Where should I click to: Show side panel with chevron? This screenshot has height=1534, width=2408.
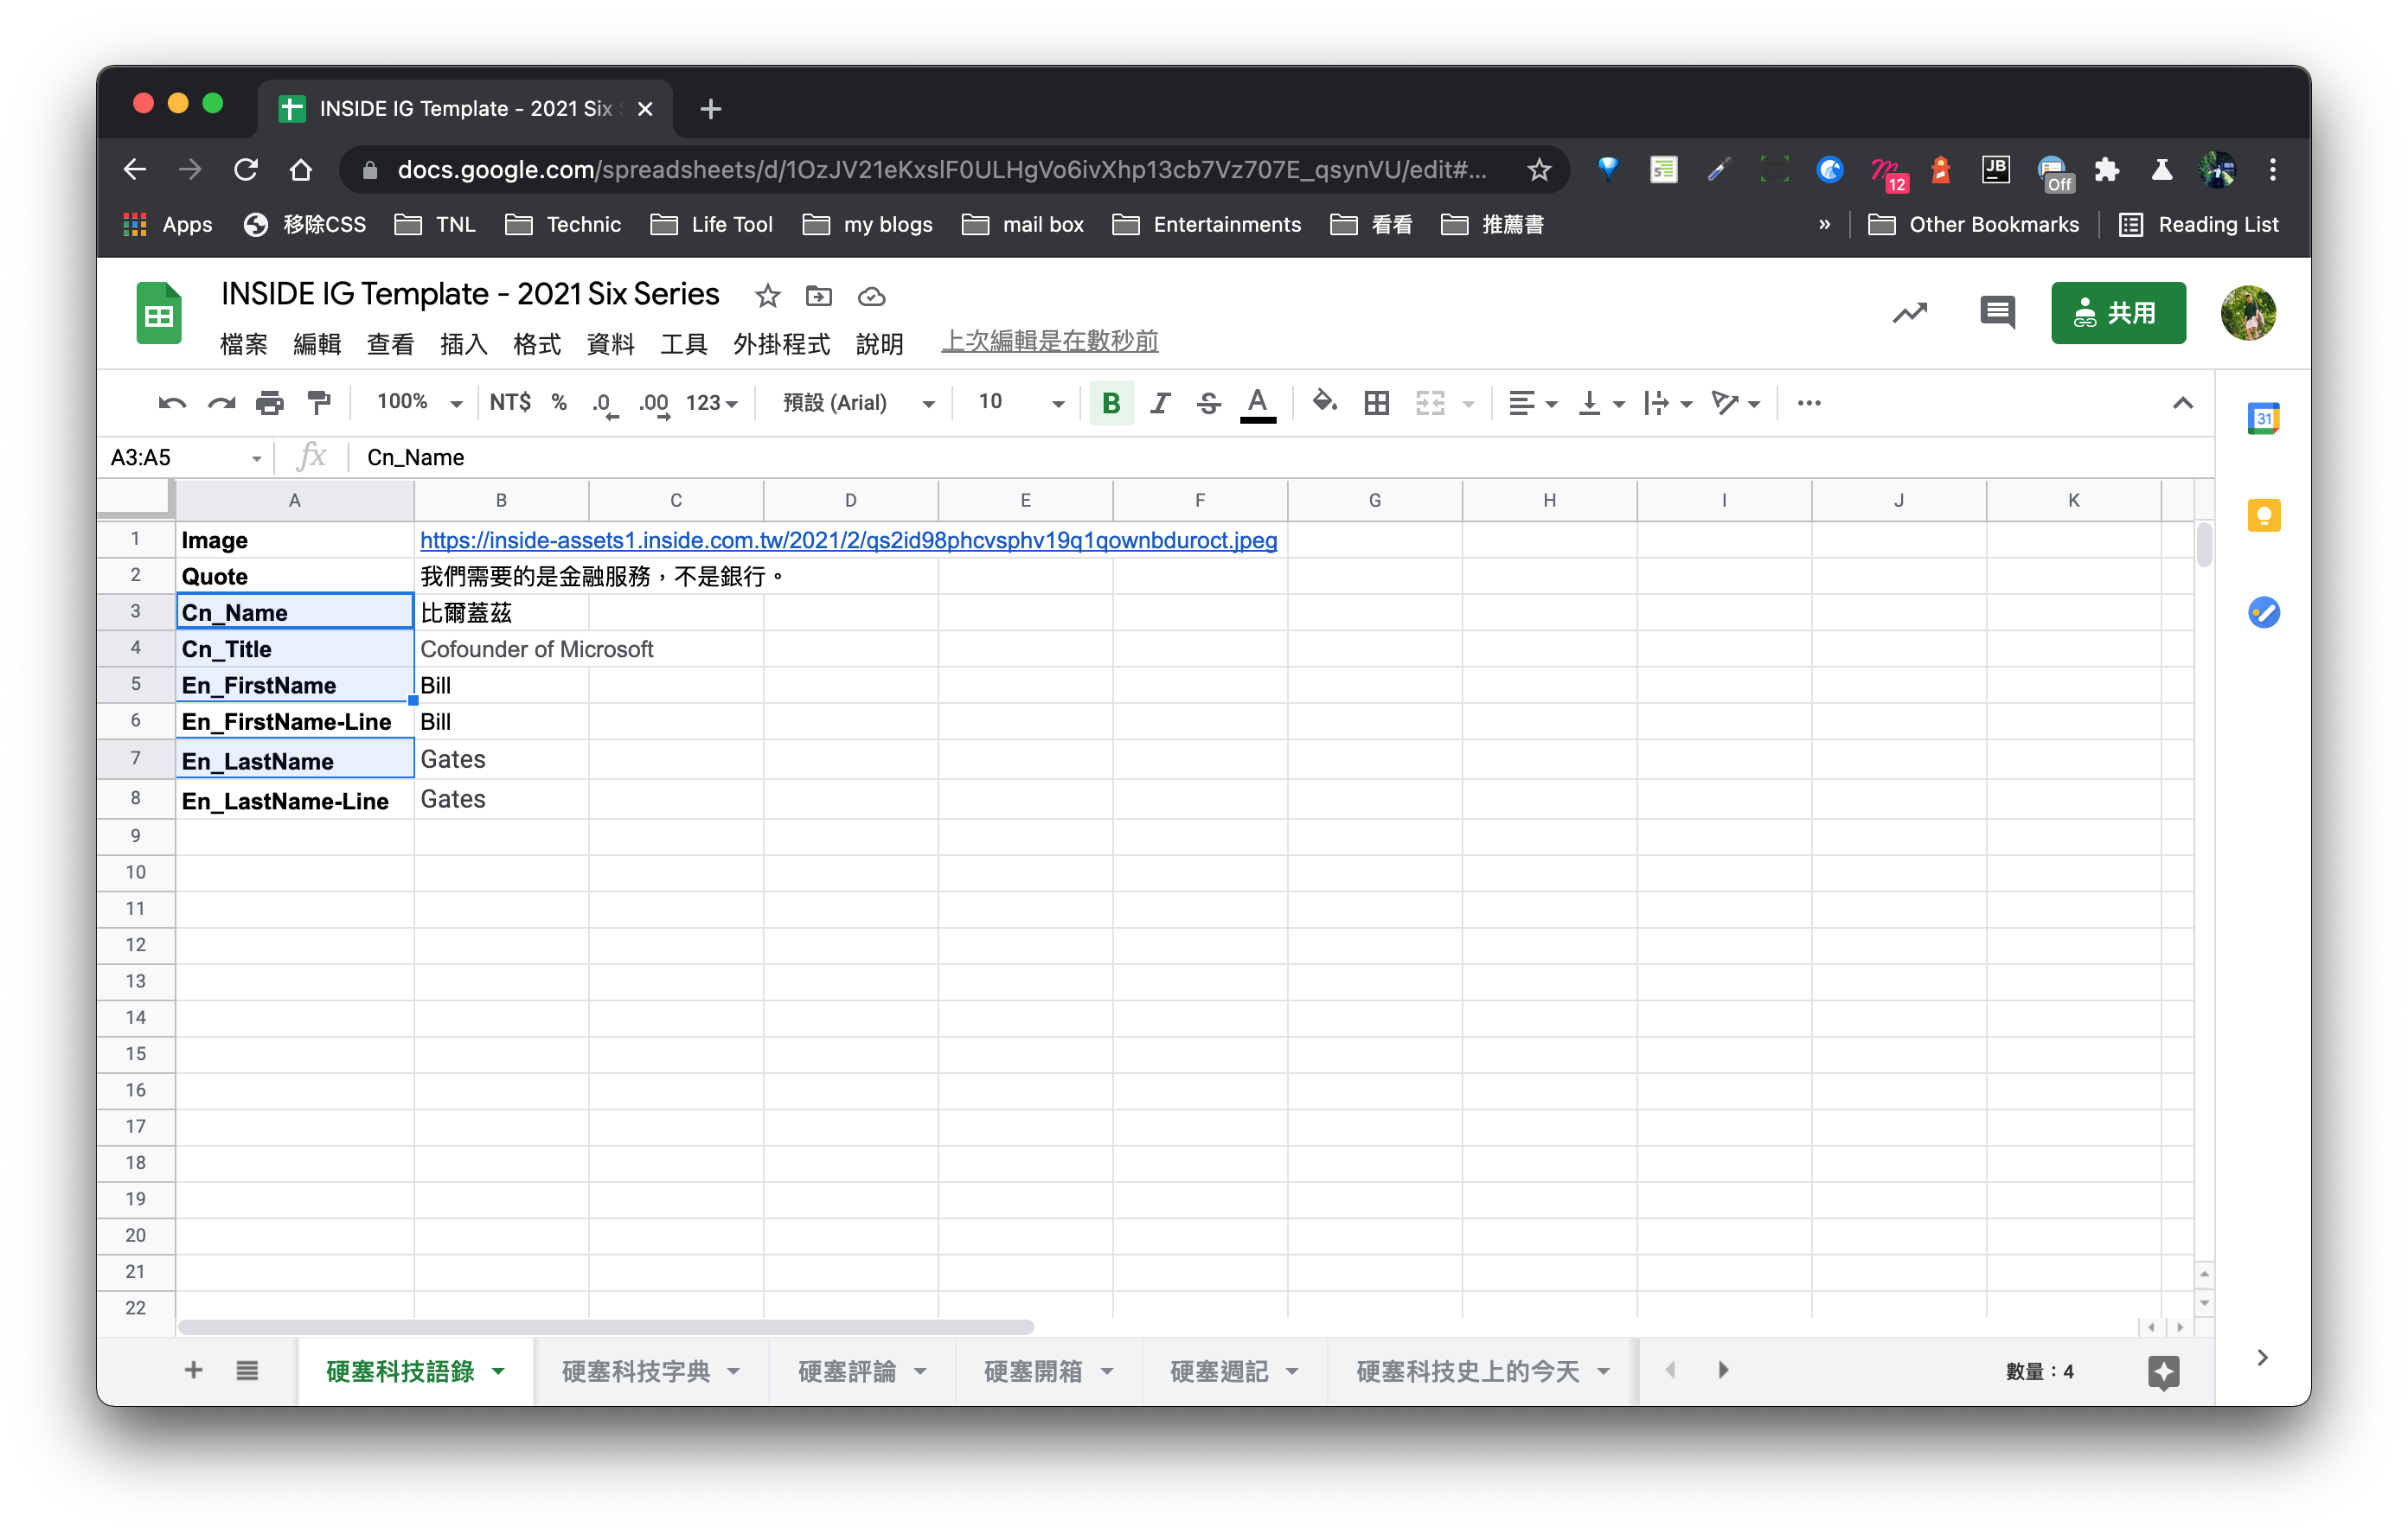[2262, 1358]
